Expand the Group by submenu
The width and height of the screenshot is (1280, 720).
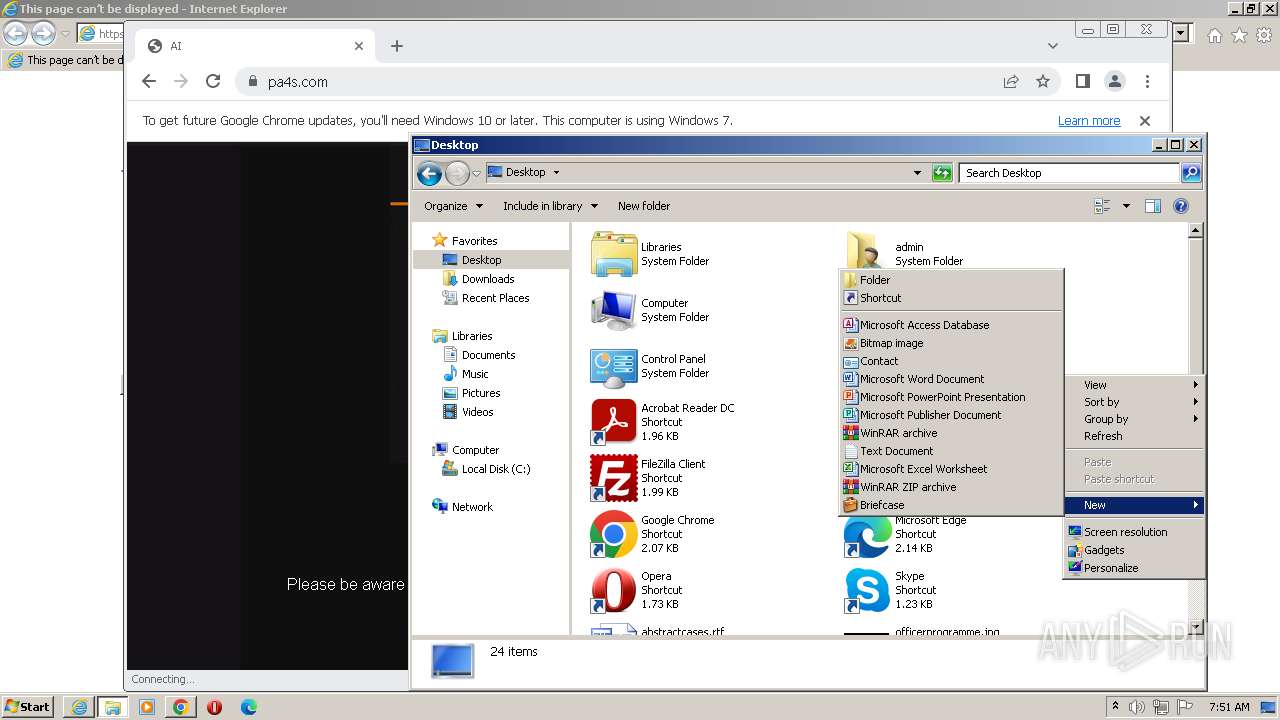coord(1135,419)
